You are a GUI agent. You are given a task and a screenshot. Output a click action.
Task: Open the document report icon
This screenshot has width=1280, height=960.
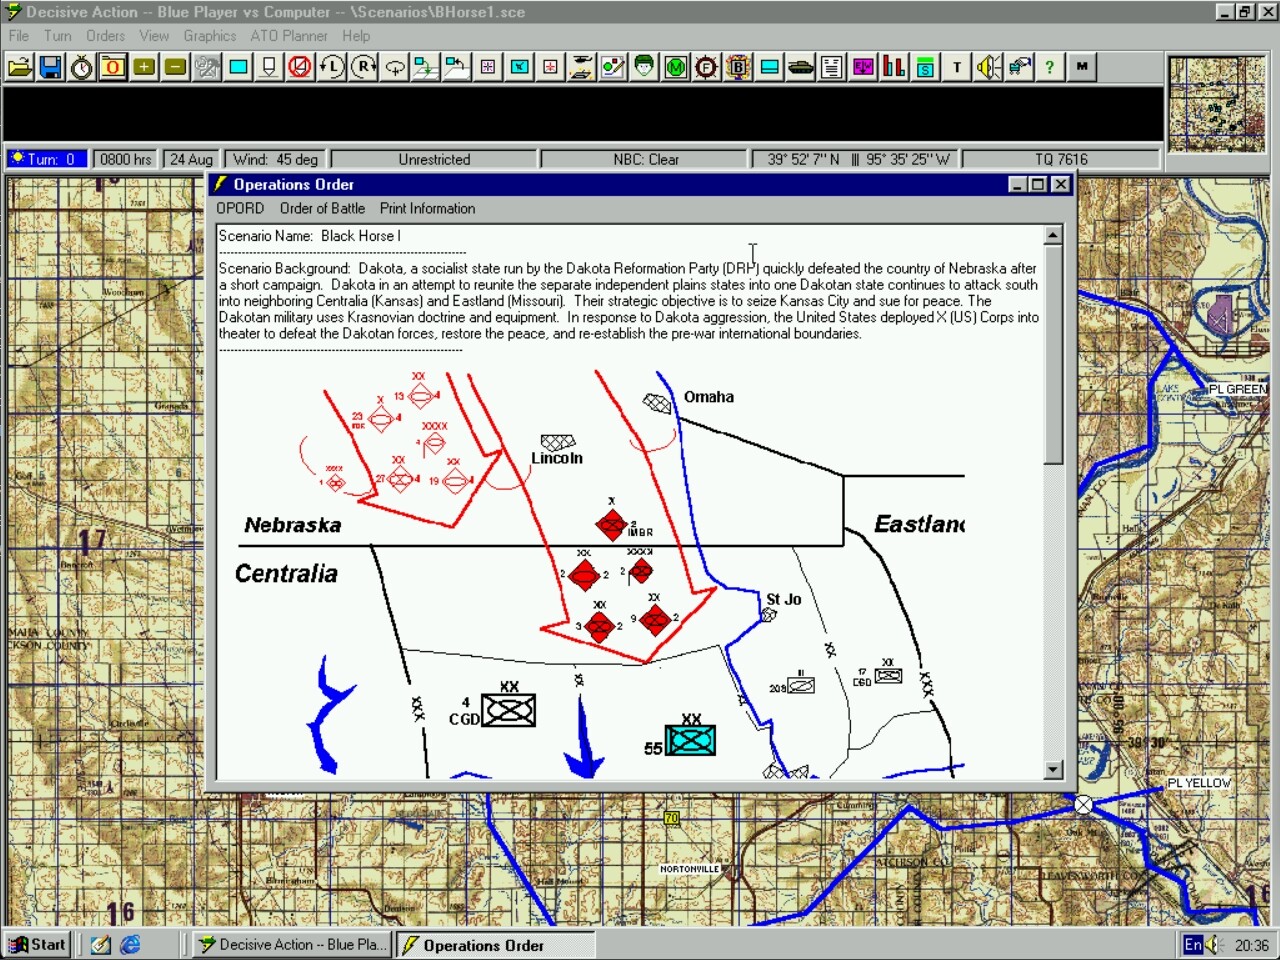coord(832,67)
